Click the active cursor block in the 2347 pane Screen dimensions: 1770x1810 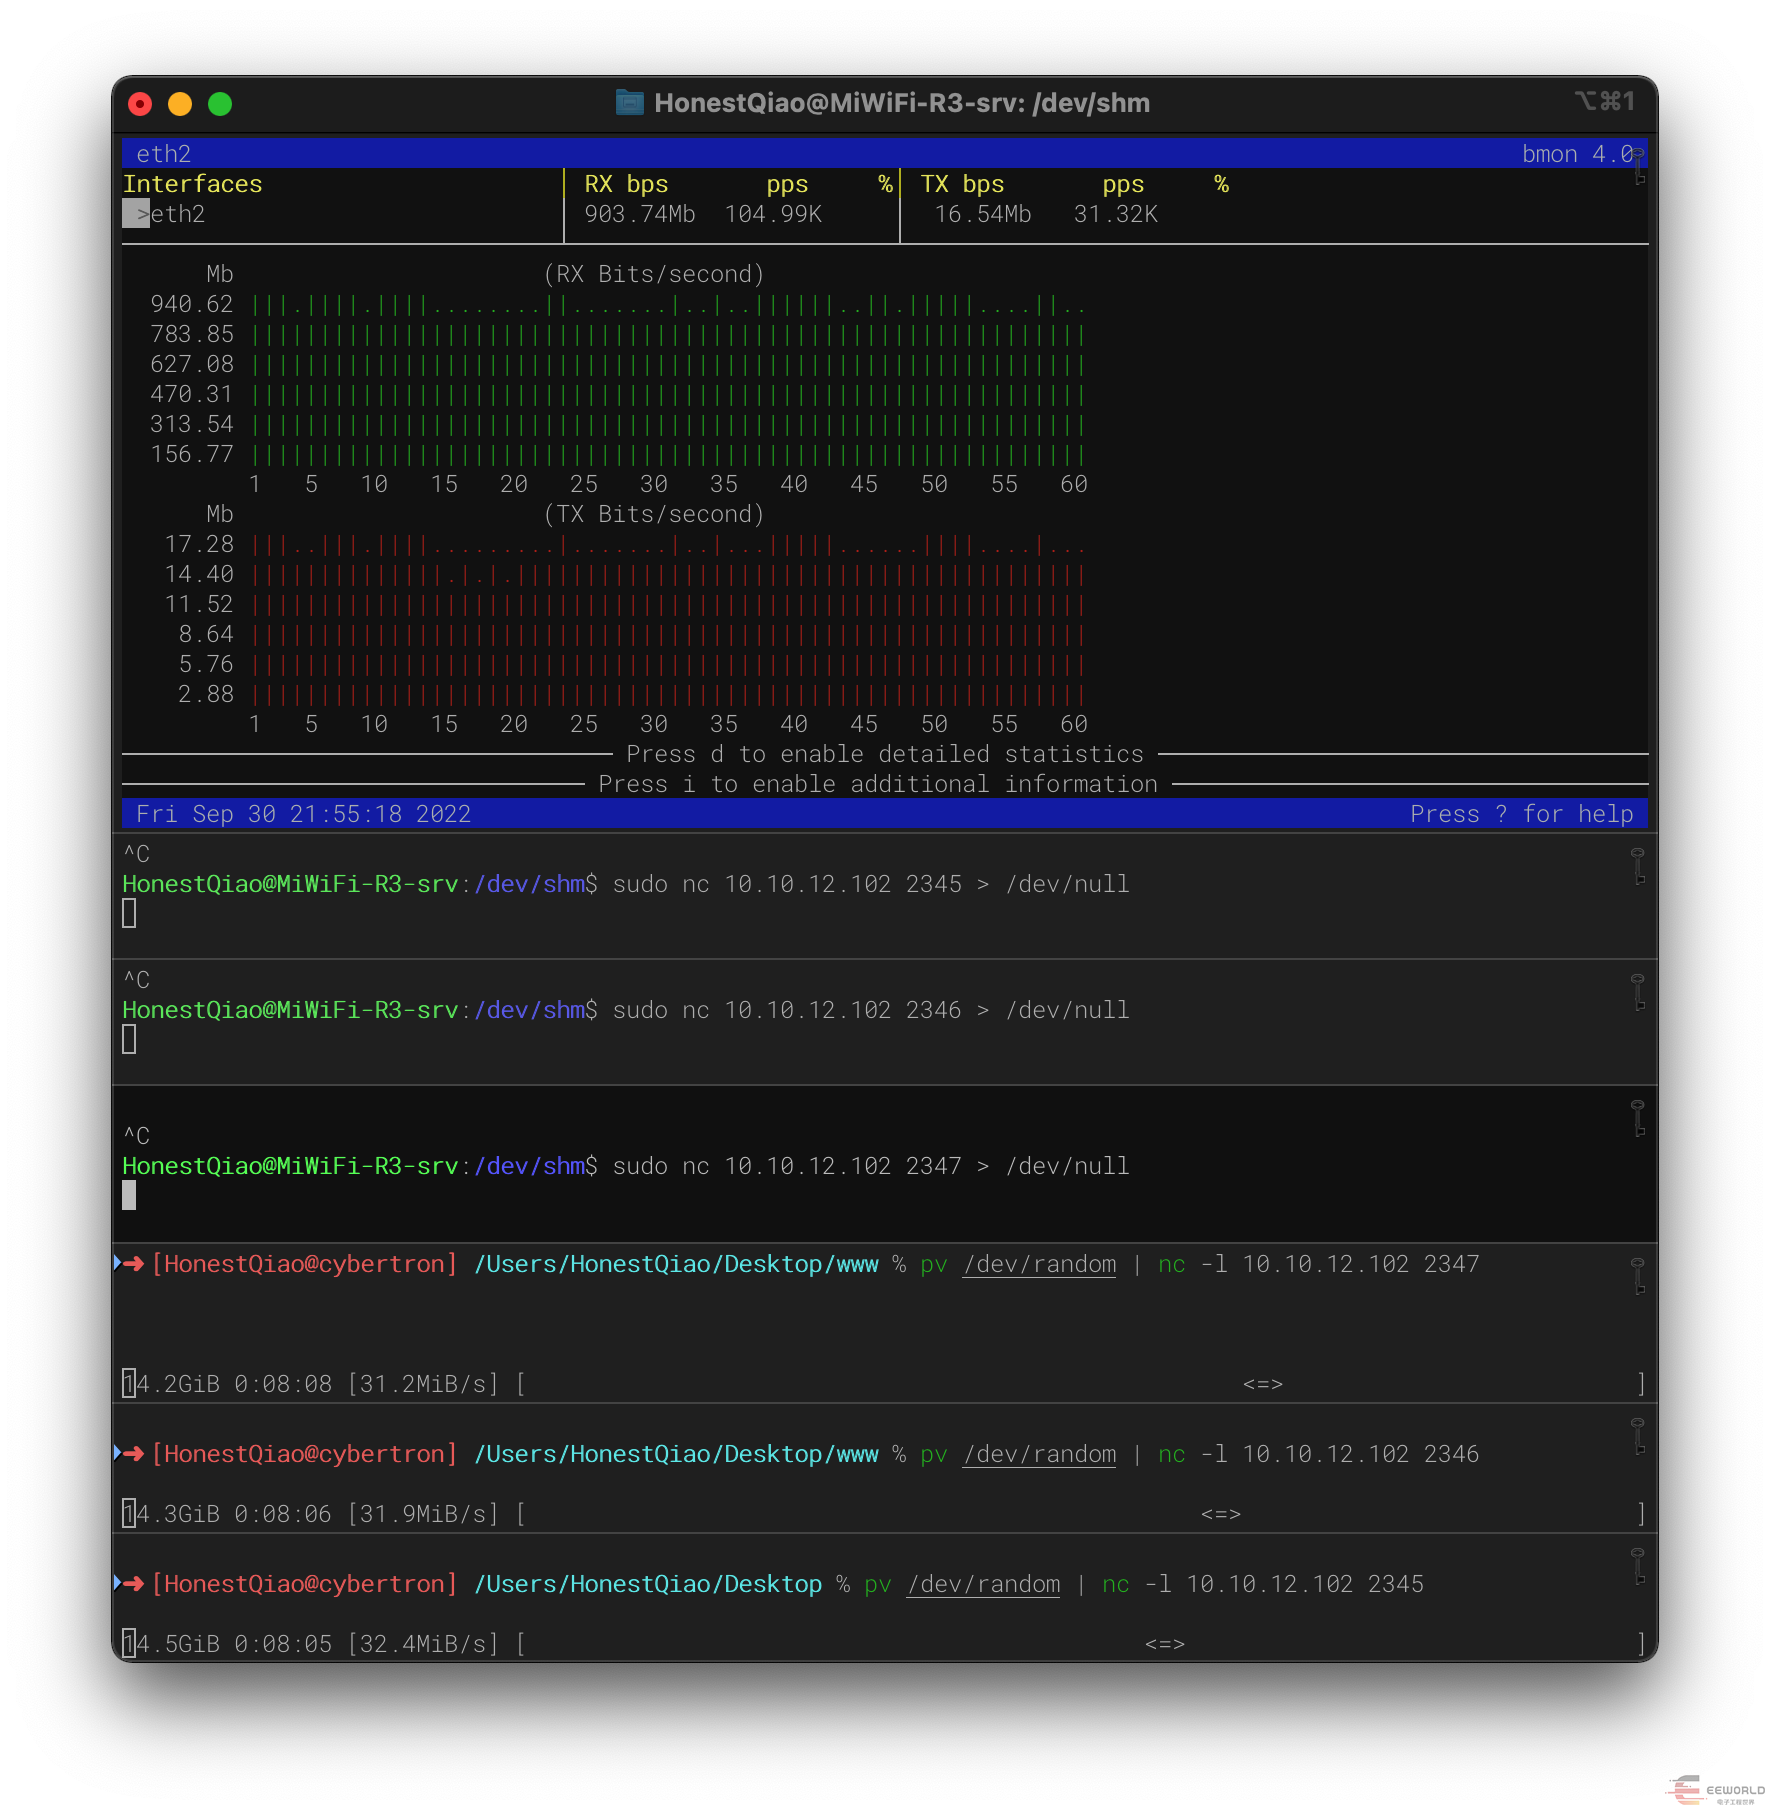pyautogui.click(x=129, y=1195)
